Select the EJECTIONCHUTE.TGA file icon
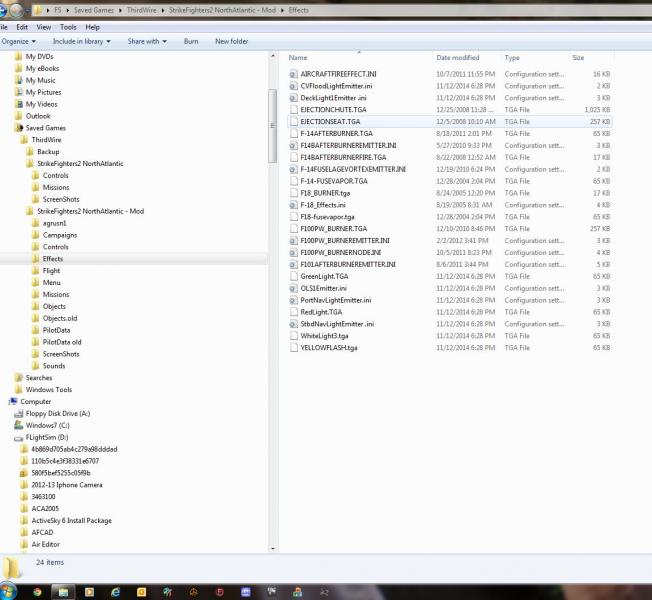Image resolution: width=652 pixels, height=600 pixels. pyautogui.click(x=294, y=110)
